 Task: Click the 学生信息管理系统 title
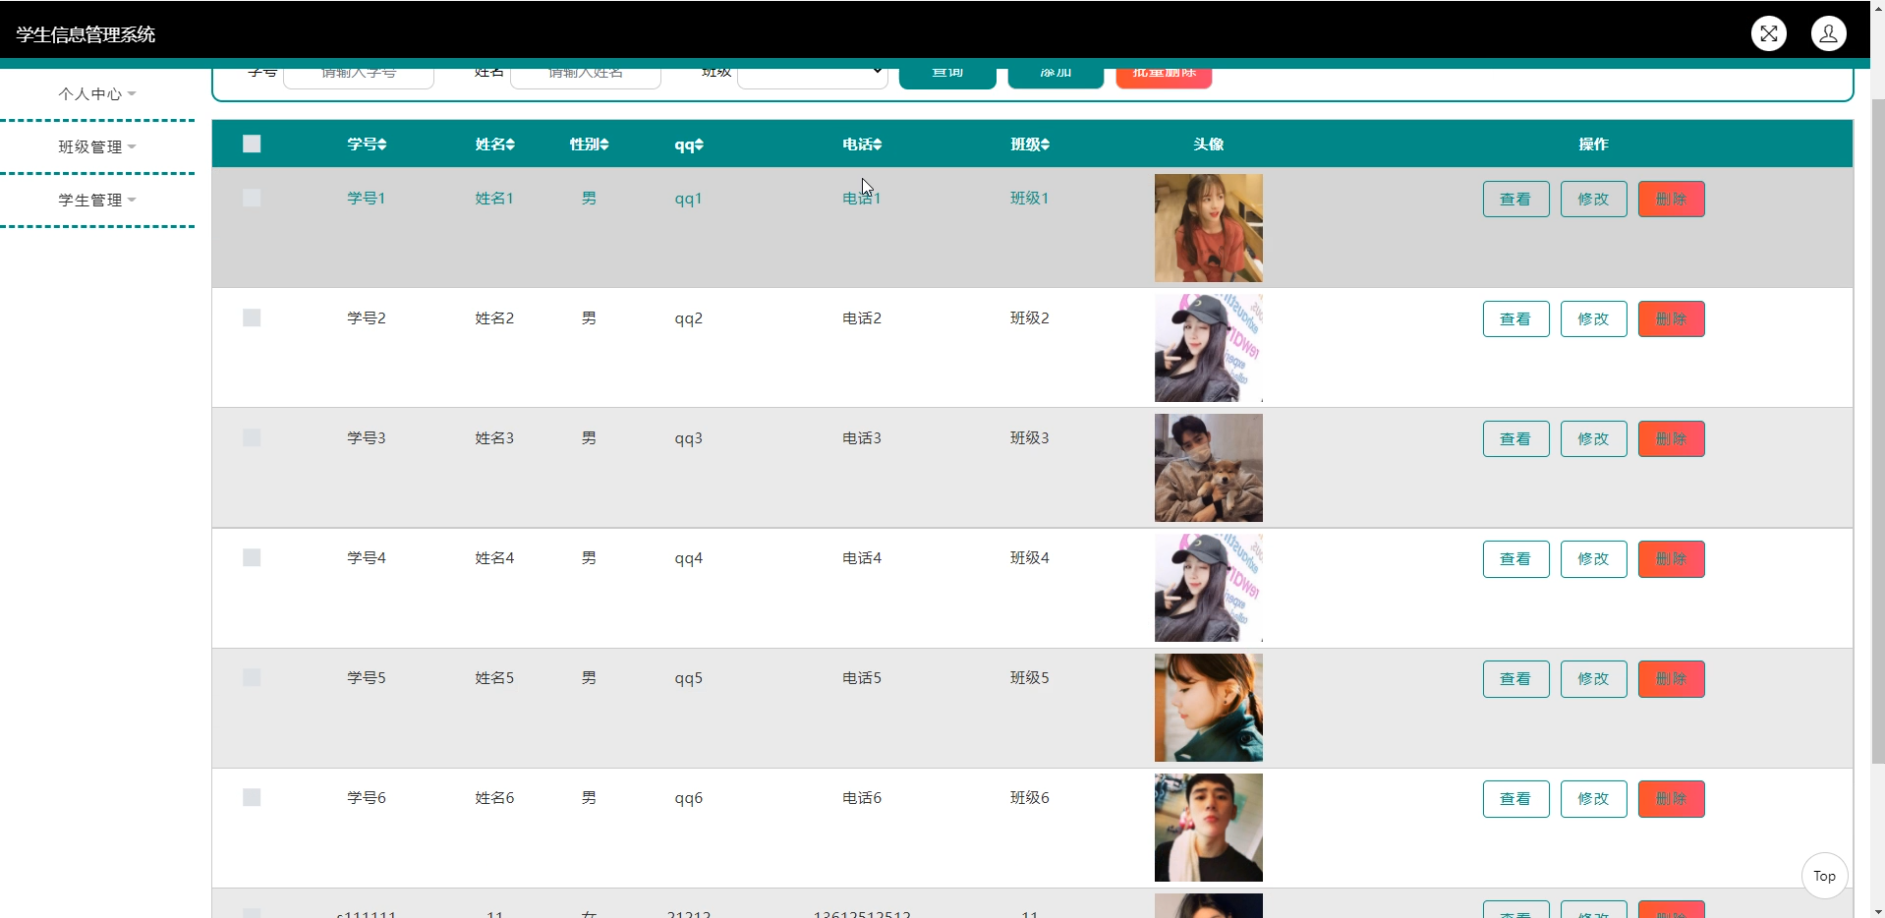[86, 34]
